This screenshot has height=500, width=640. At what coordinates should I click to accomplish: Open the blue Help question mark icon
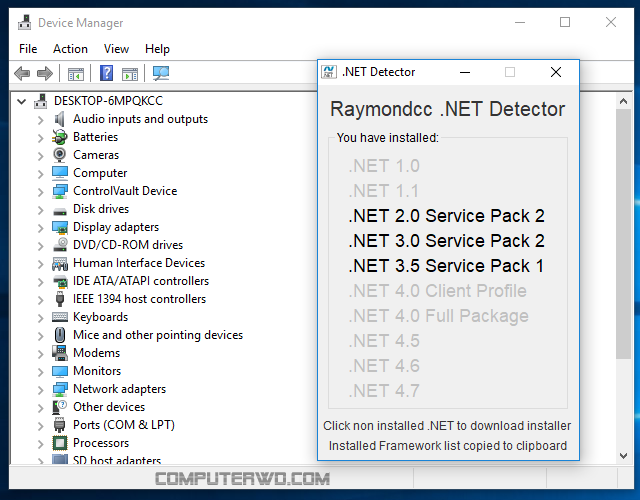click(x=107, y=73)
